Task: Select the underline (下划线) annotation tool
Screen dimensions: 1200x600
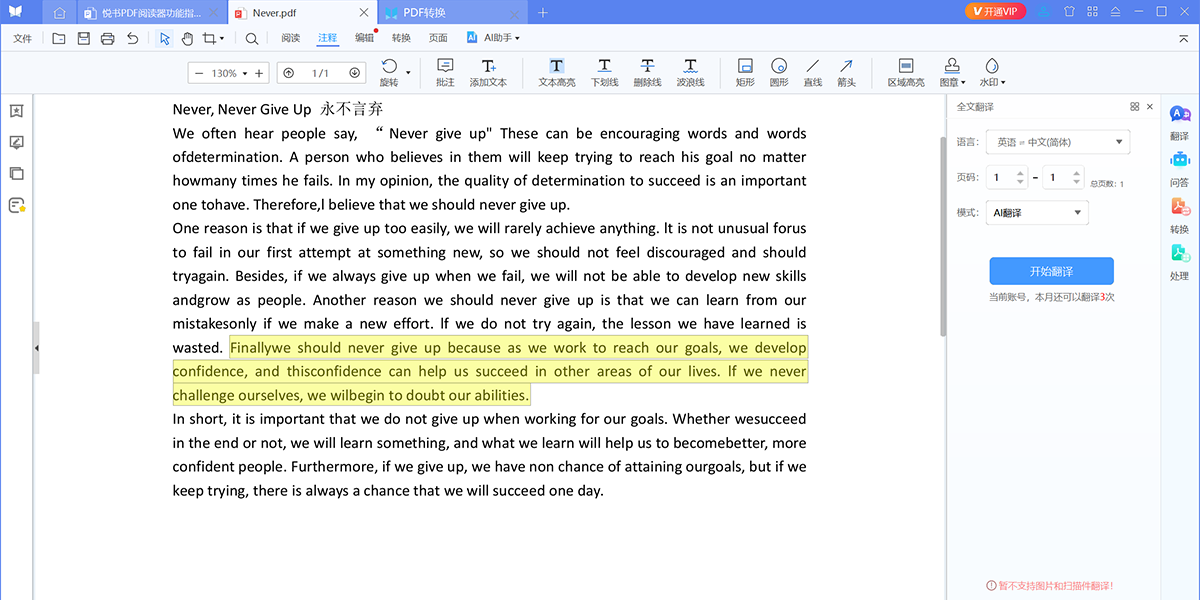Action: pos(604,70)
